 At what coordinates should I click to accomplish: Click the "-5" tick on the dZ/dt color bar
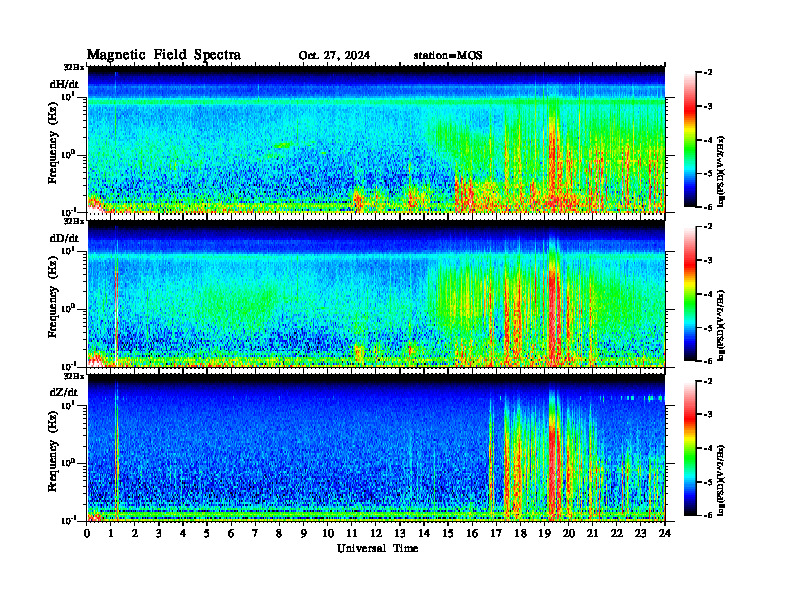pos(707,482)
